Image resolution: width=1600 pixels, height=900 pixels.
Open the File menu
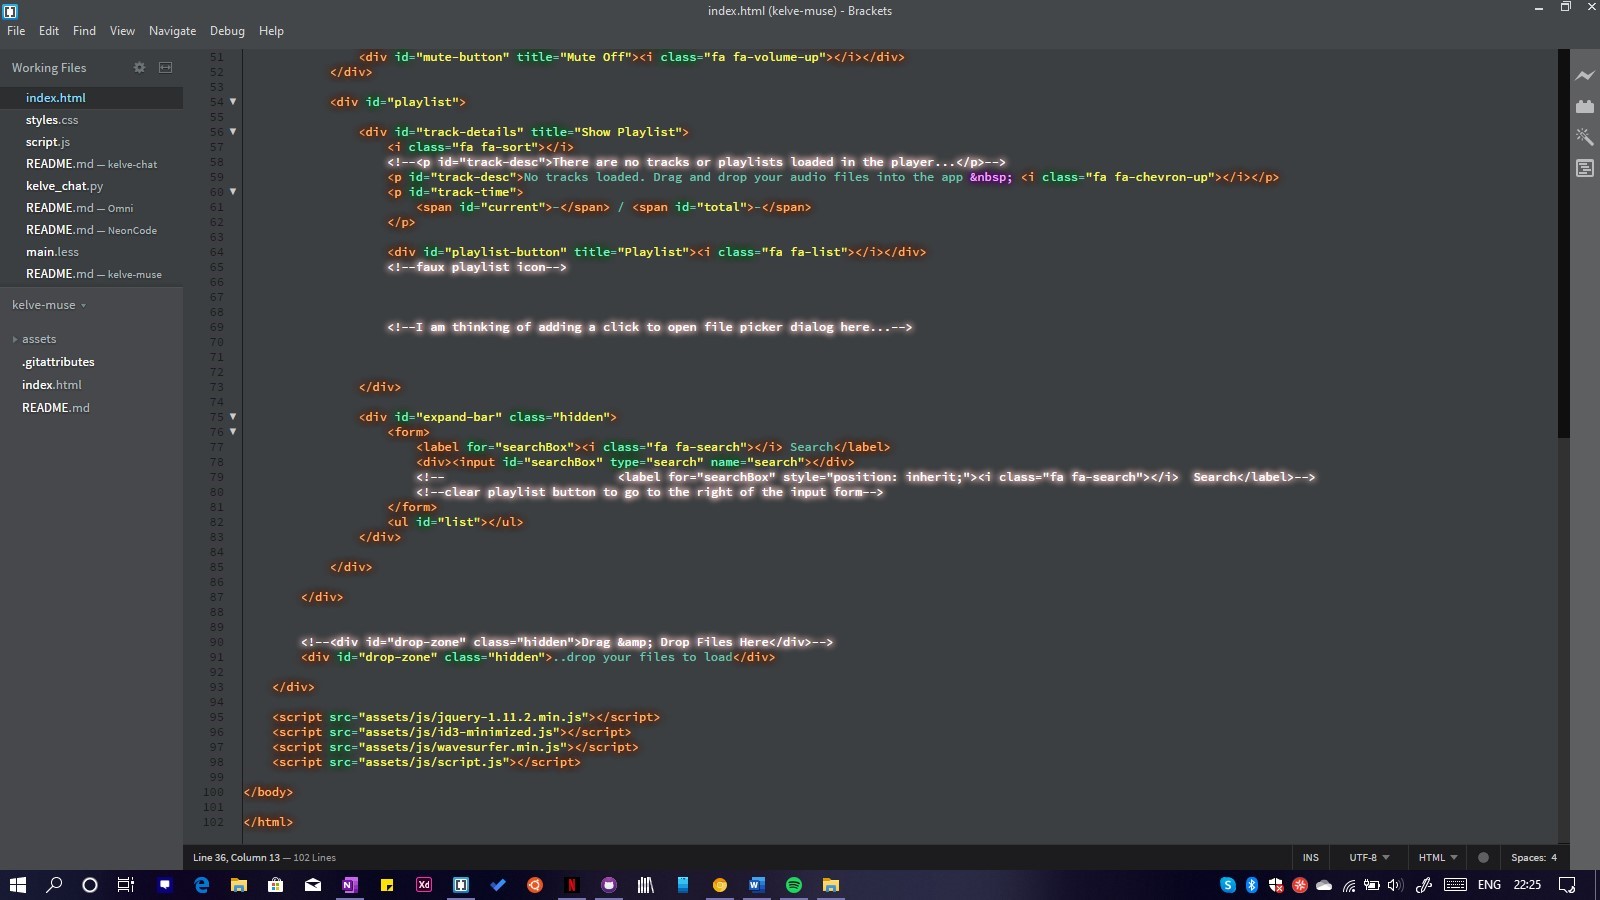pos(16,31)
